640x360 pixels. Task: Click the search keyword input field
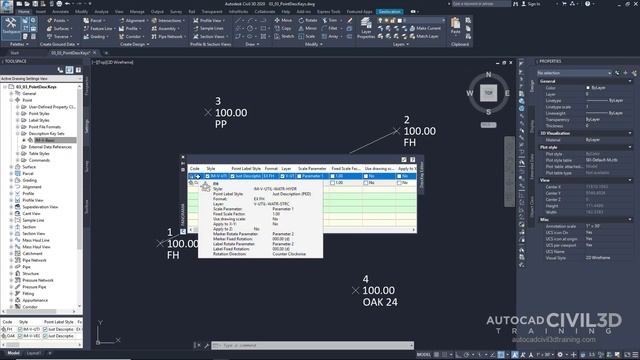(x=481, y=4)
